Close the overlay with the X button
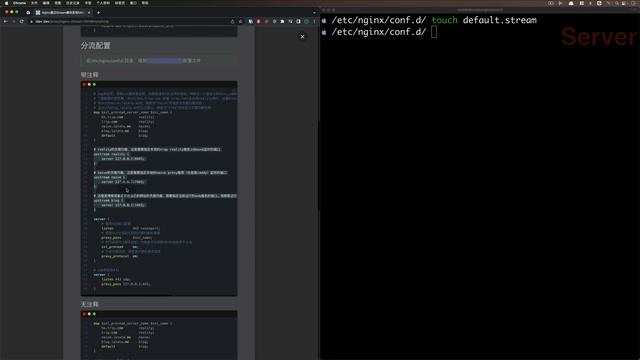This screenshot has height=360, width=640. 302,37
